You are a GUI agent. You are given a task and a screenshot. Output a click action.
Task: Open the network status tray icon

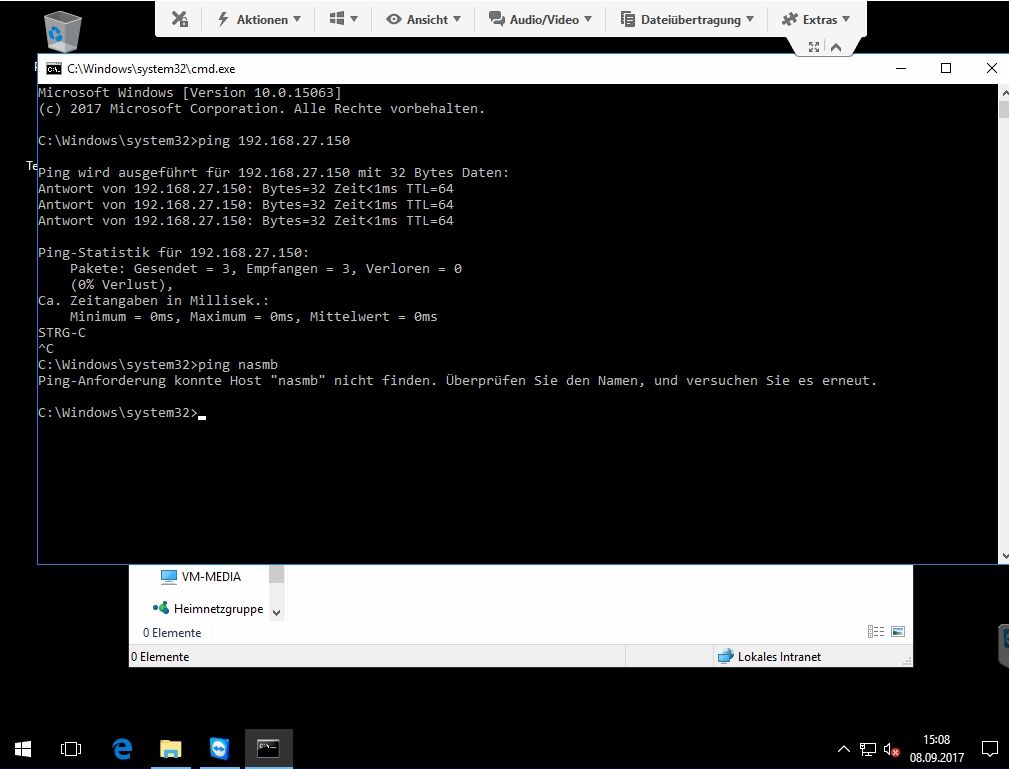pyautogui.click(x=867, y=749)
